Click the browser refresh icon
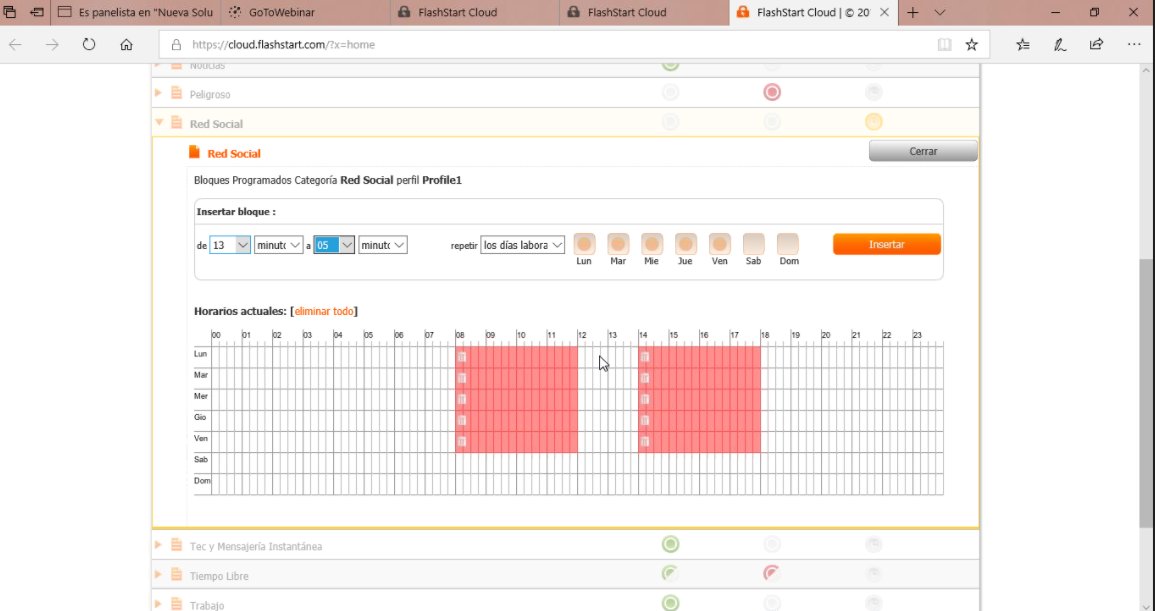This screenshot has width=1155, height=611. pos(88,44)
